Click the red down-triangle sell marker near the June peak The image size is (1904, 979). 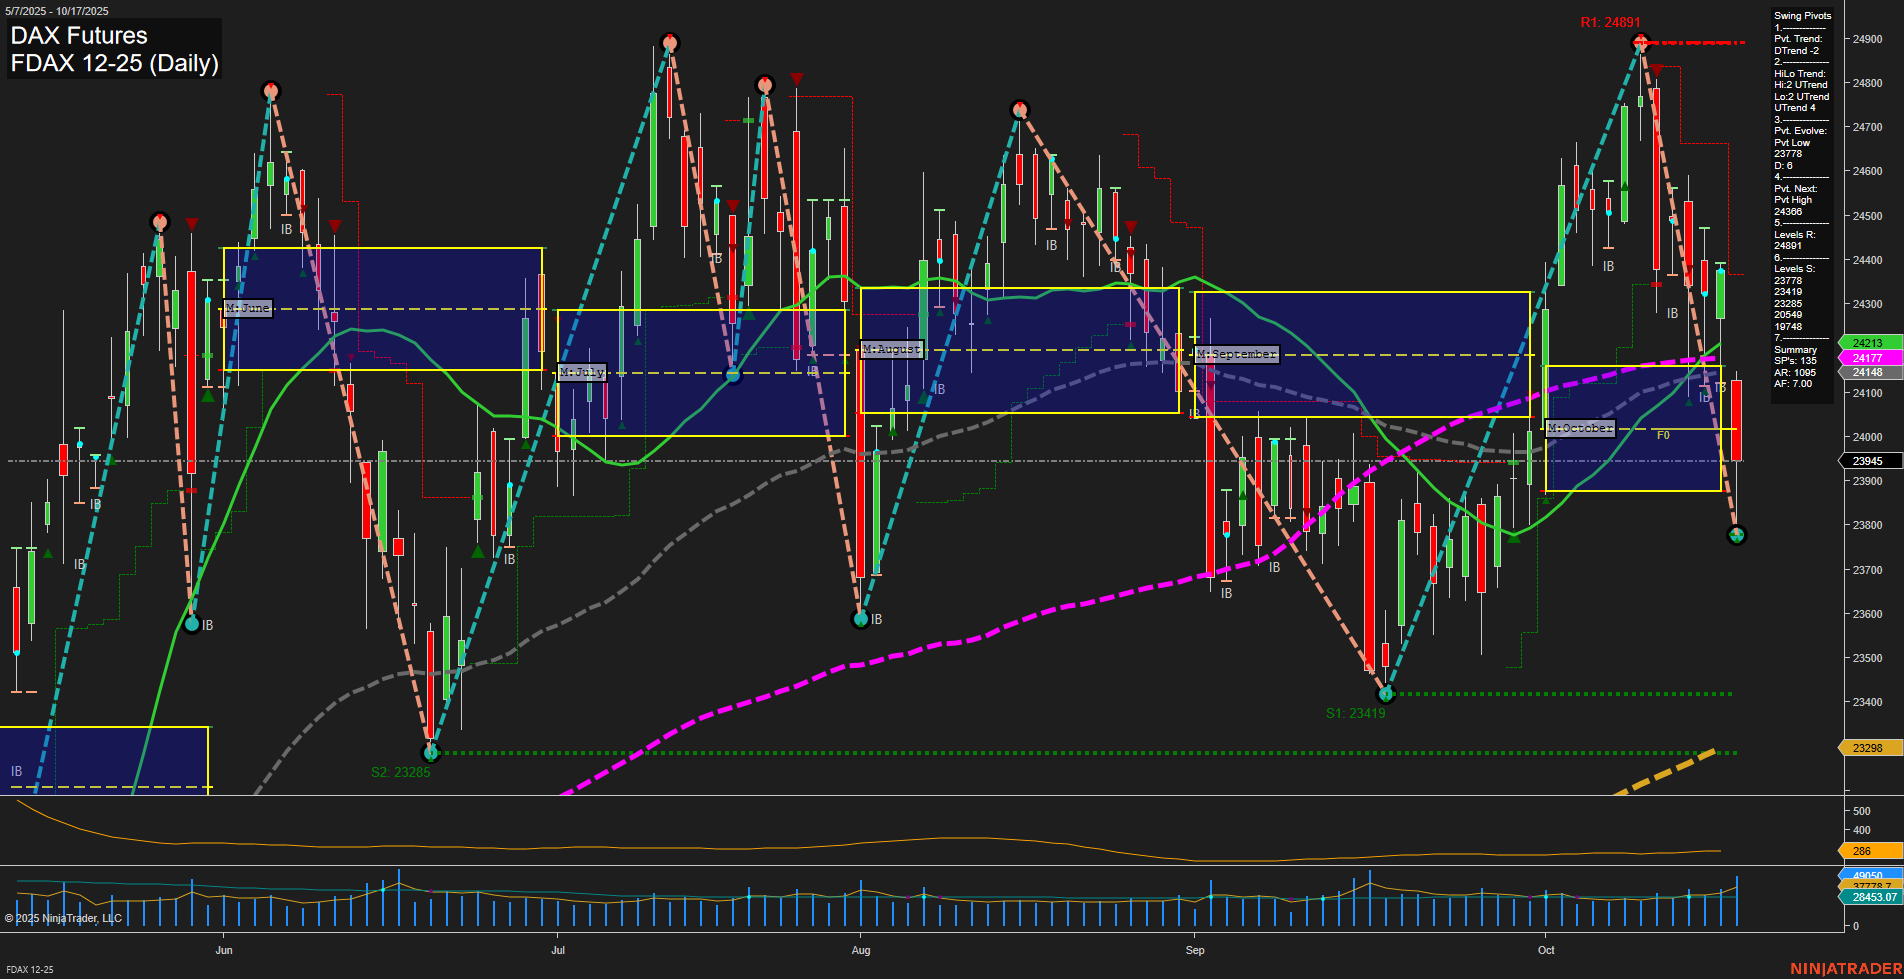335,227
